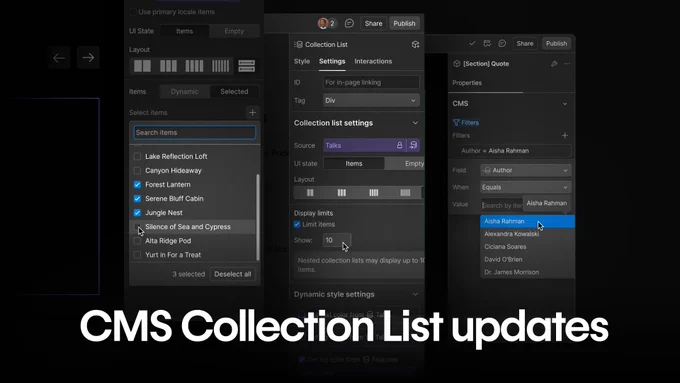Choose three-column layout in Collection List settings
Image resolution: width=680 pixels, height=383 pixels.
coord(342,193)
